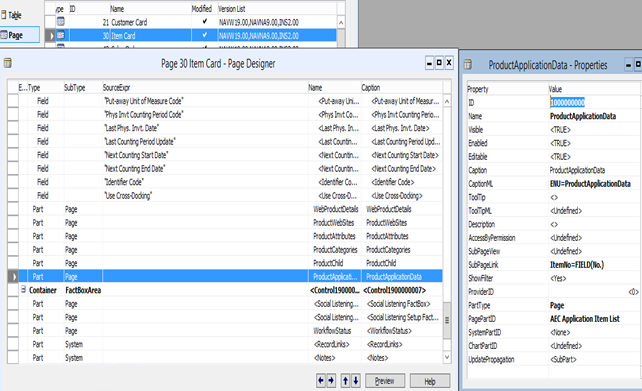Click the ProviderID assist-edit arrow
This screenshot has height=391, width=642.
[x=633, y=292]
